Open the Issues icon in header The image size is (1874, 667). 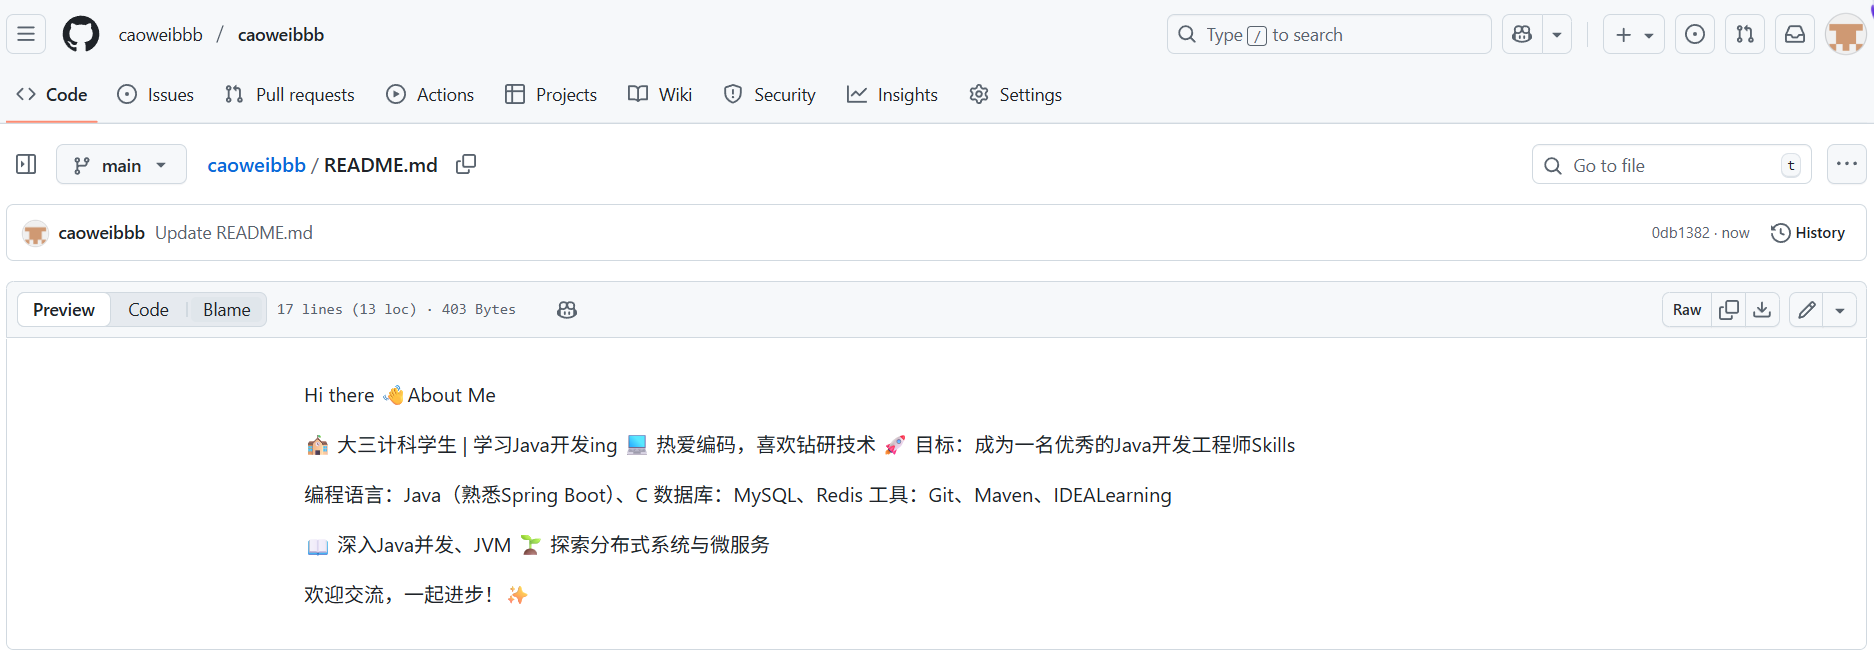pyautogui.click(x=1695, y=34)
